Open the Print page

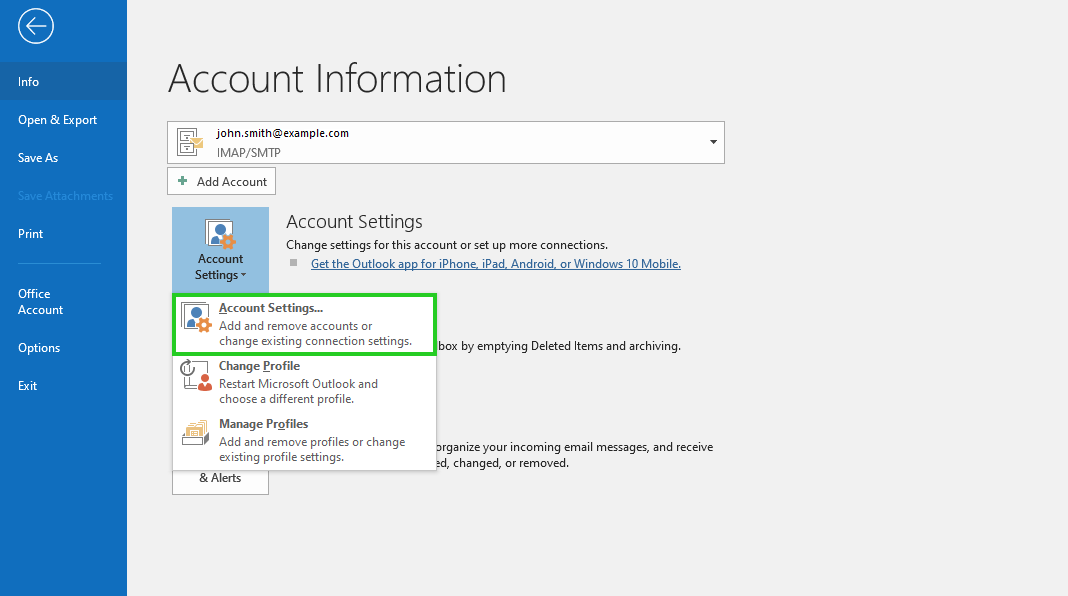[31, 234]
